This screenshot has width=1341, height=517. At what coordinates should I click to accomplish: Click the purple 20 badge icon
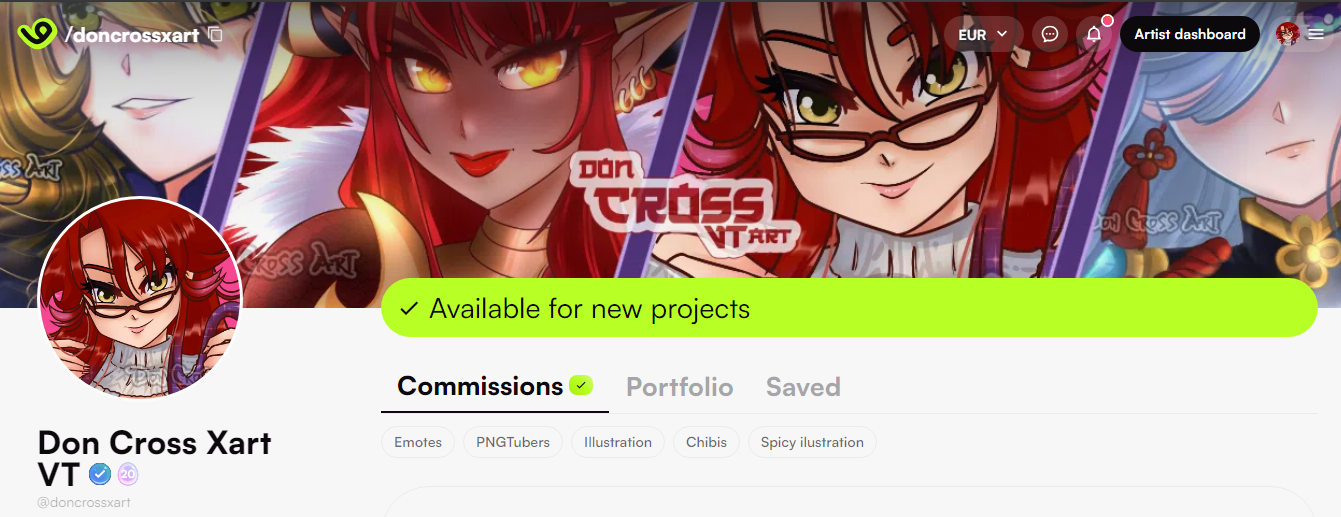point(128,474)
